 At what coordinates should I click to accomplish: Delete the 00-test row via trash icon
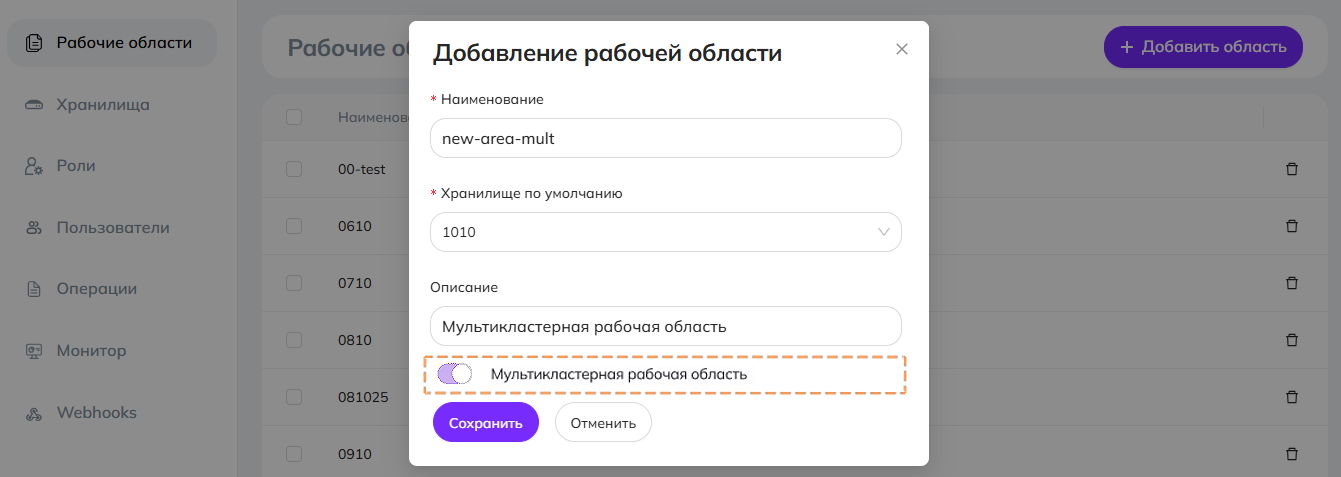pyautogui.click(x=1291, y=169)
